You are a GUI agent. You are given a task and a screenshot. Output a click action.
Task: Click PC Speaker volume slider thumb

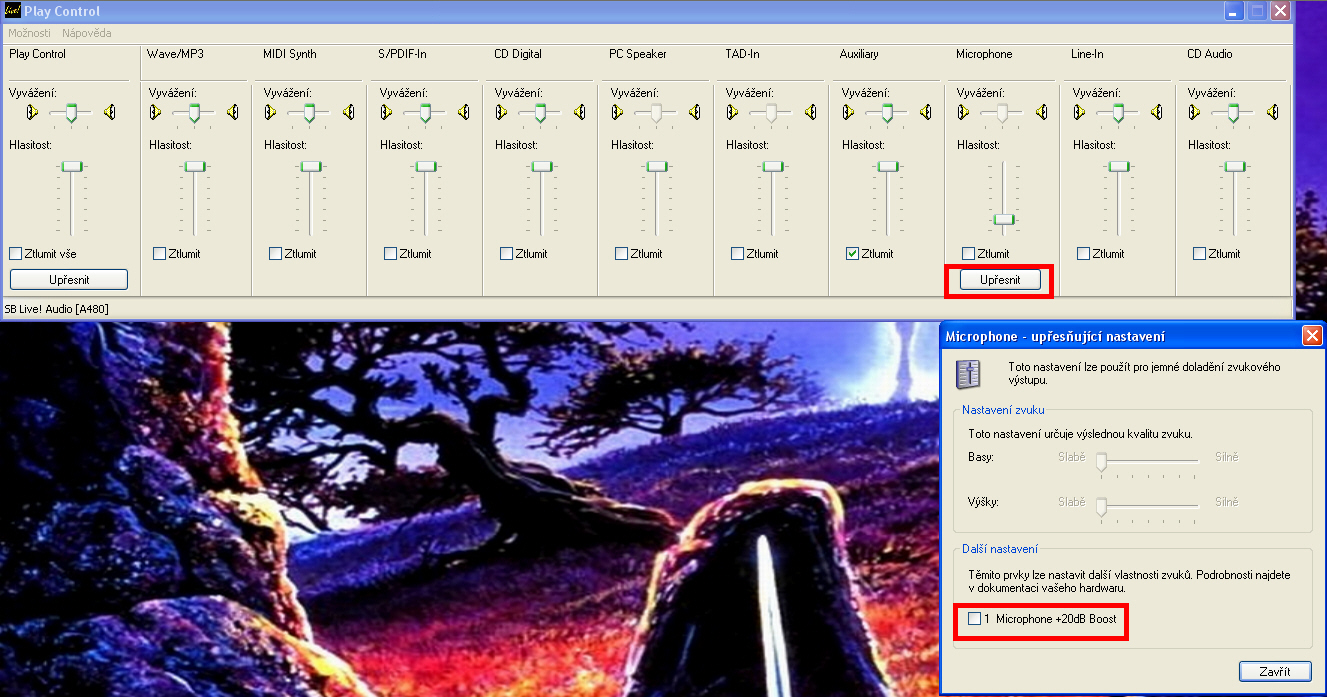click(x=657, y=166)
